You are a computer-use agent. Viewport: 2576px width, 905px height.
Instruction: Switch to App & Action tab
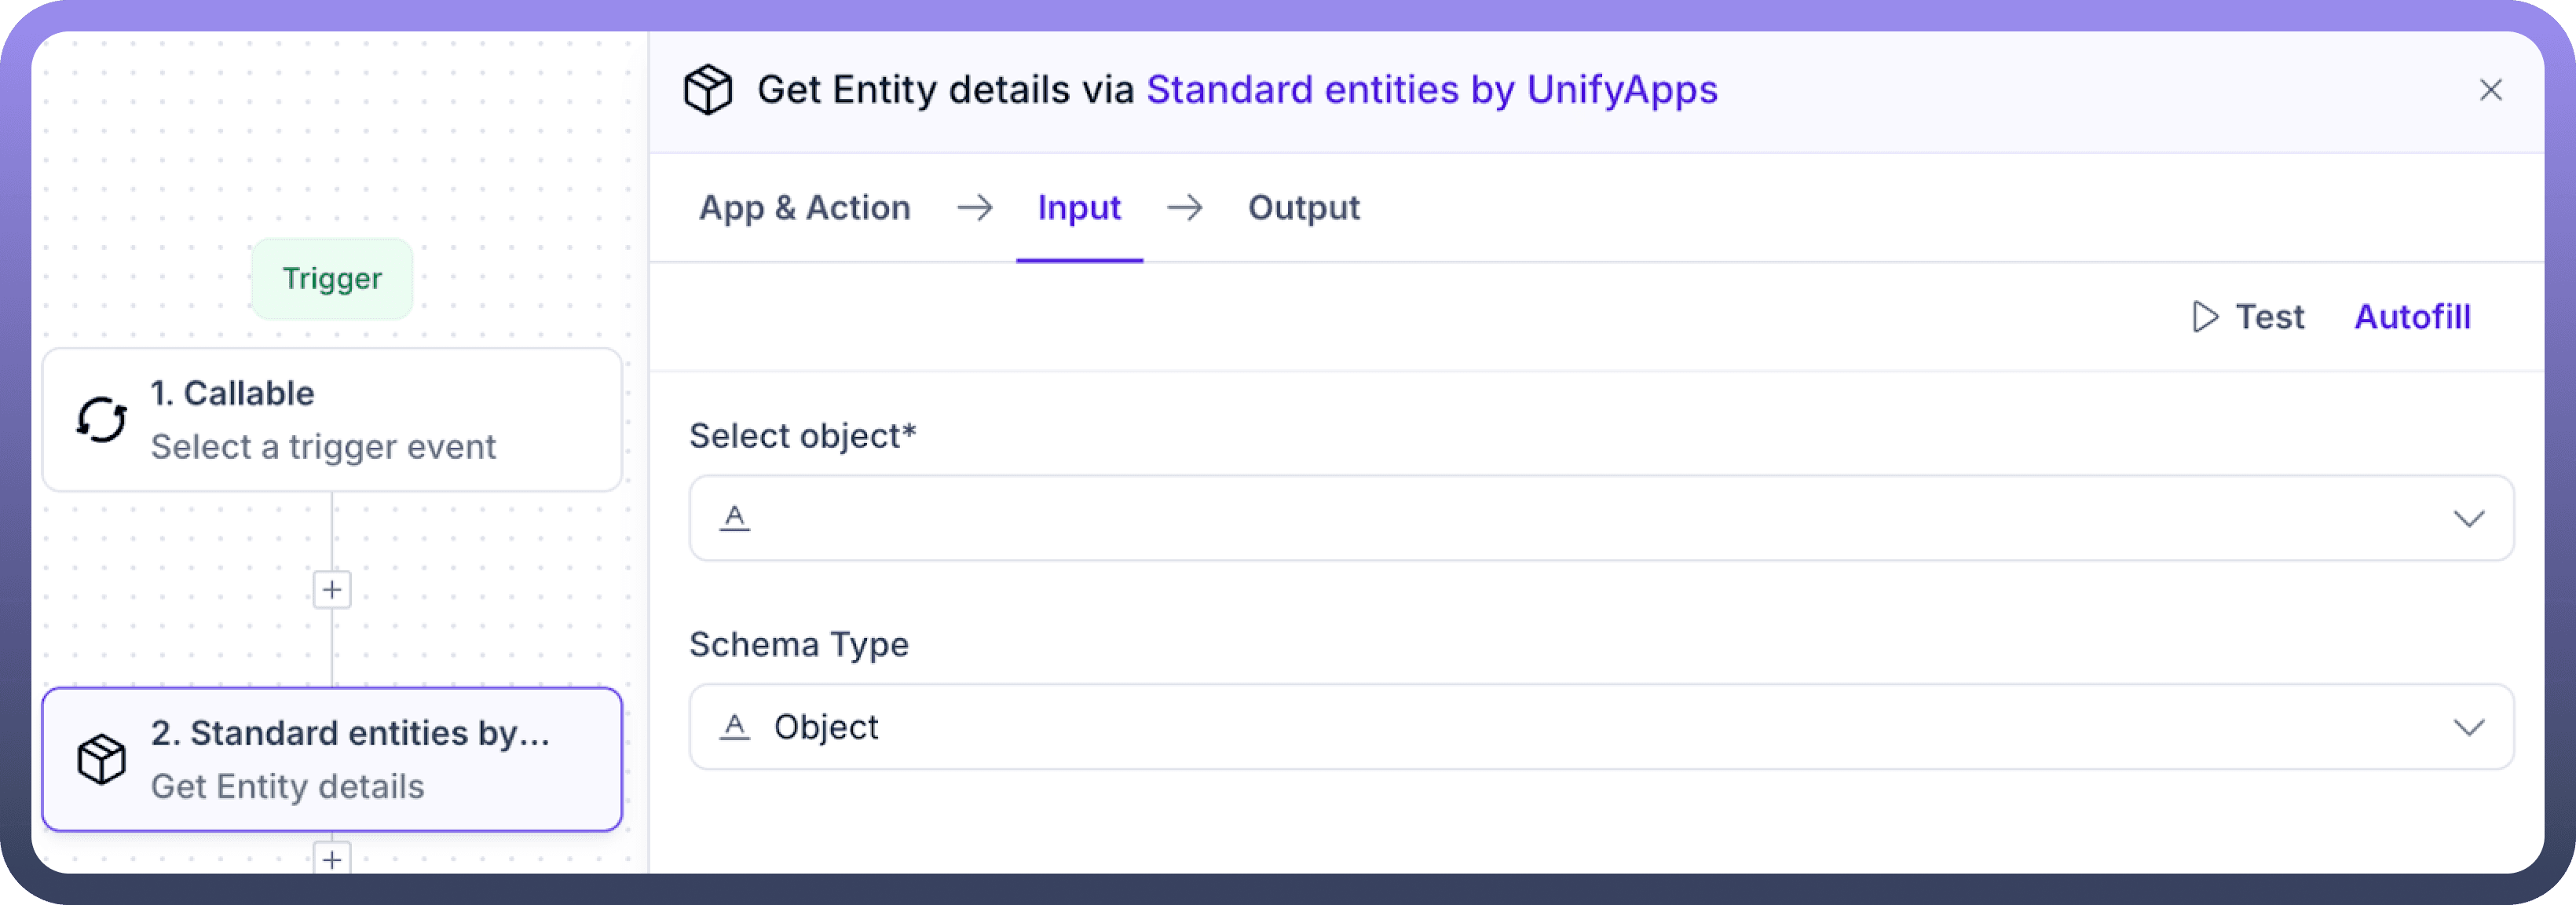coord(804,208)
